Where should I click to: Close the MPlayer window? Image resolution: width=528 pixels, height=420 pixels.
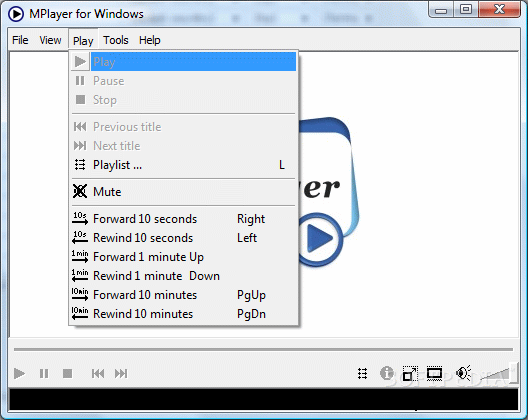pyautogui.click(x=499, y=9)
